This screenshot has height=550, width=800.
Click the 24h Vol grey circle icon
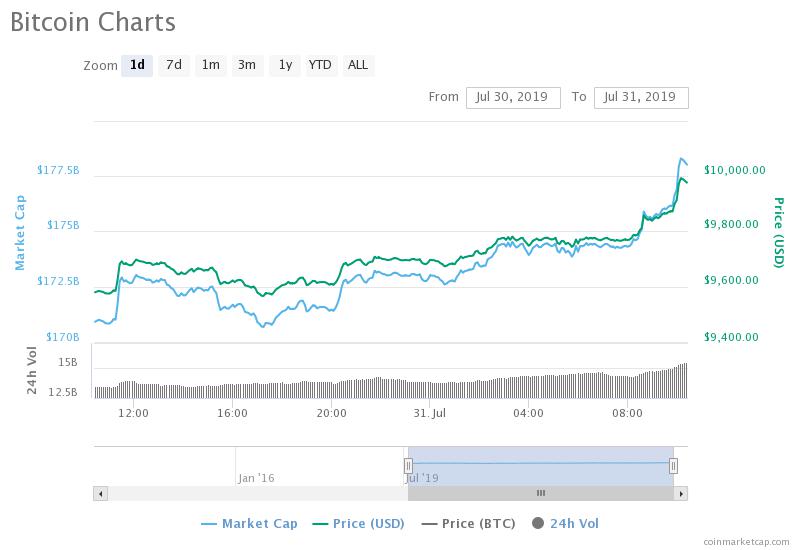pyautogui.click(x=539, y=523)
